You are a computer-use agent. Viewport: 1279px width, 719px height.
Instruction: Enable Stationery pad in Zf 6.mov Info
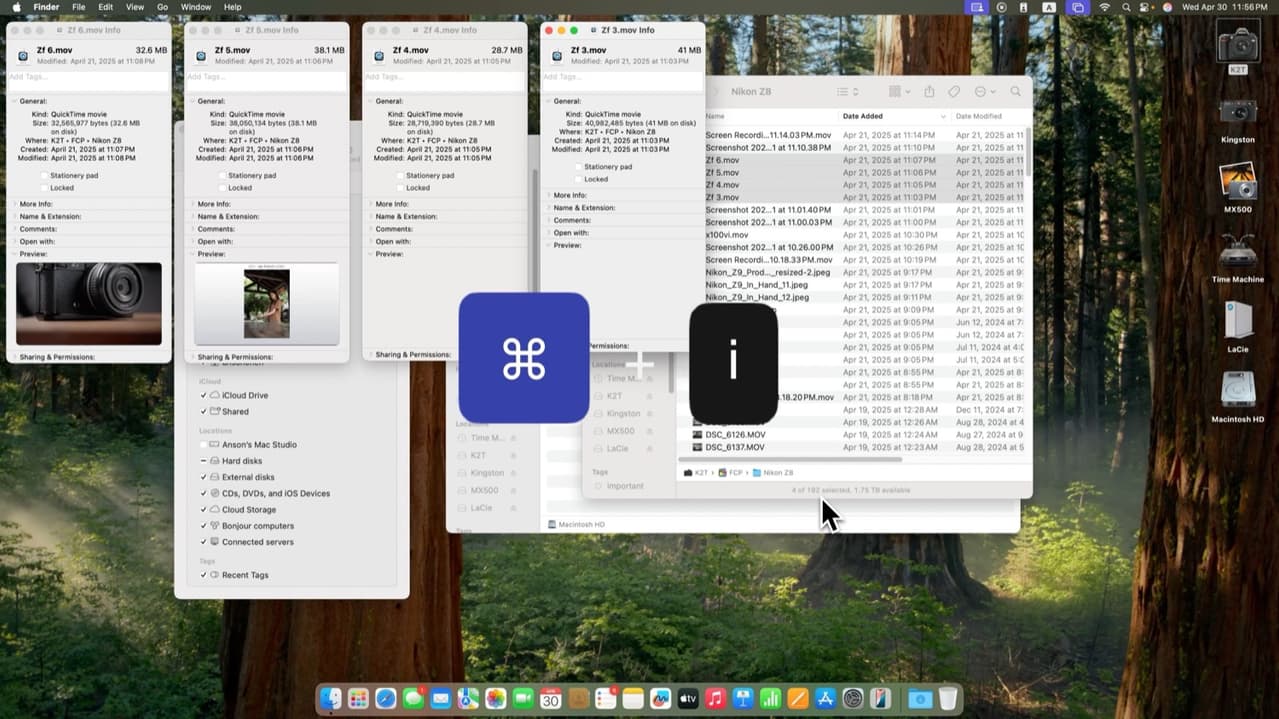[44, 175]
